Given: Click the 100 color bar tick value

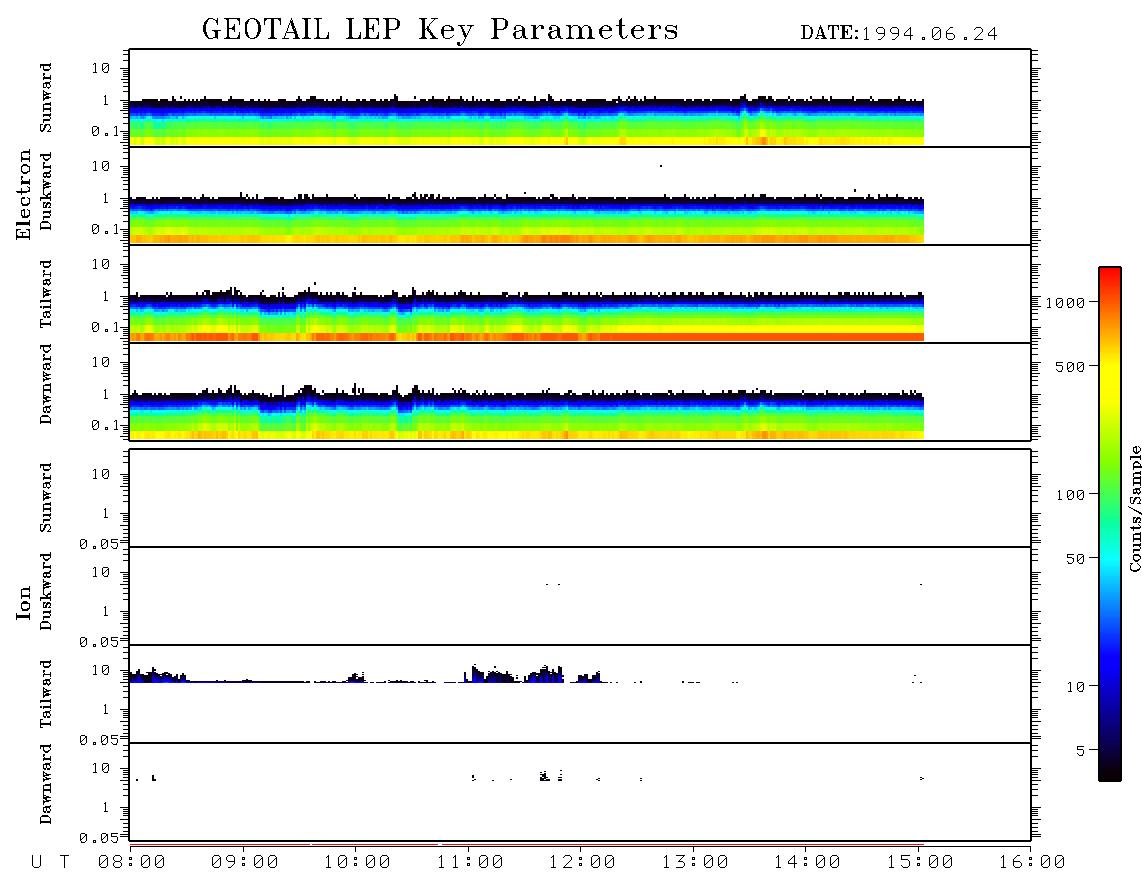Looking at the screenshot, I should (1070, 495).
